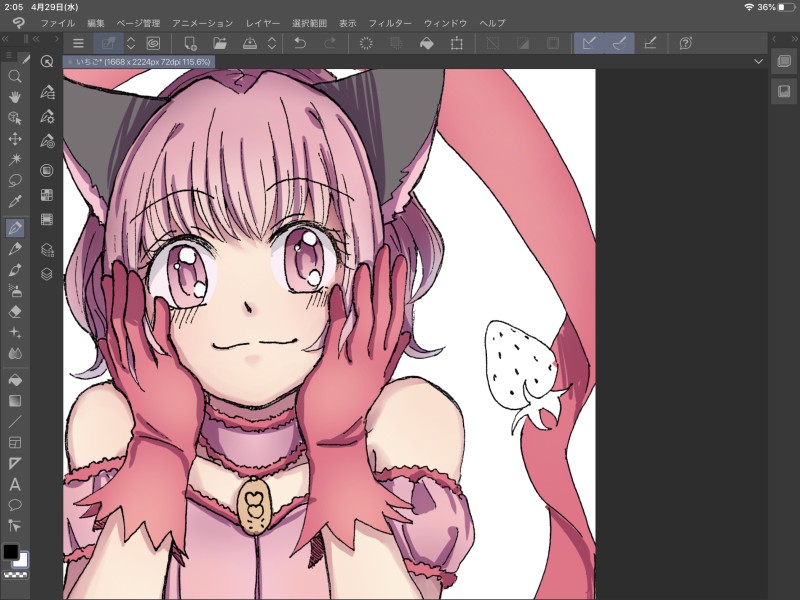
Task: Select the Auto select magic wand tool
Action: 15,160
